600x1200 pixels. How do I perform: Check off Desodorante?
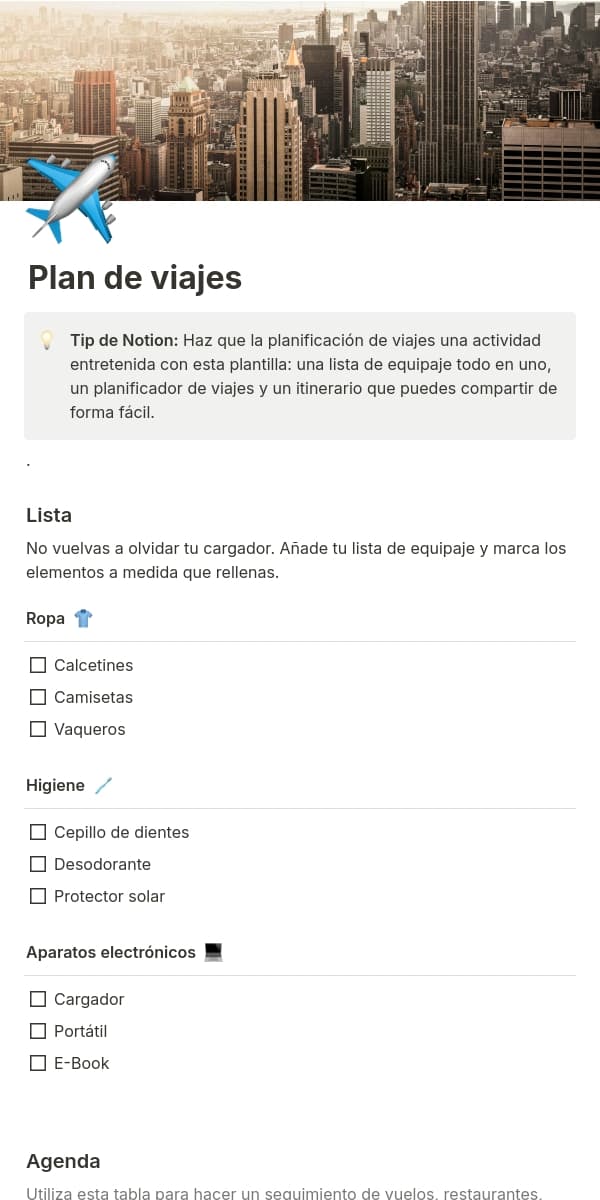click(38, 864)
